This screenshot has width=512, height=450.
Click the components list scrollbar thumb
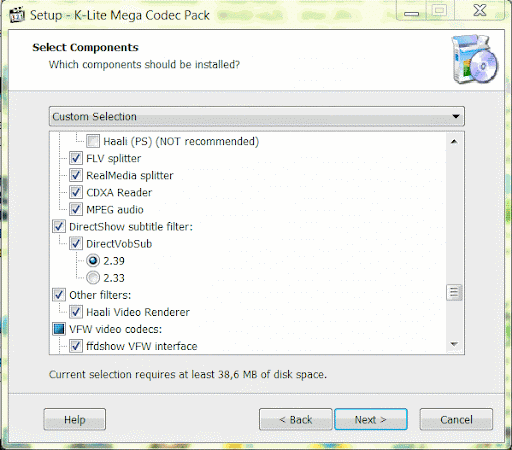tap(454, 292)
